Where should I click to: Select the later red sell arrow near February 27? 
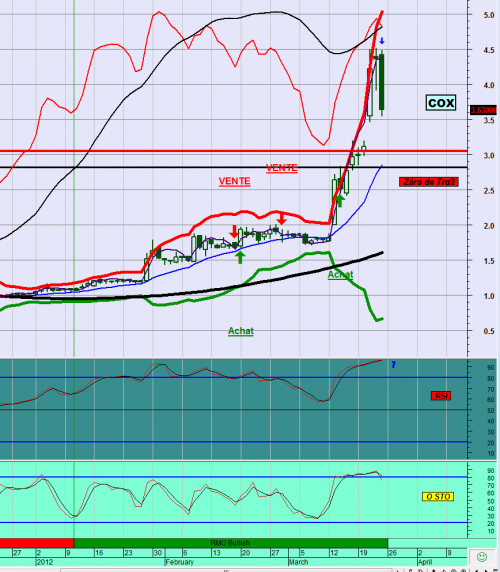coord(281,218)
